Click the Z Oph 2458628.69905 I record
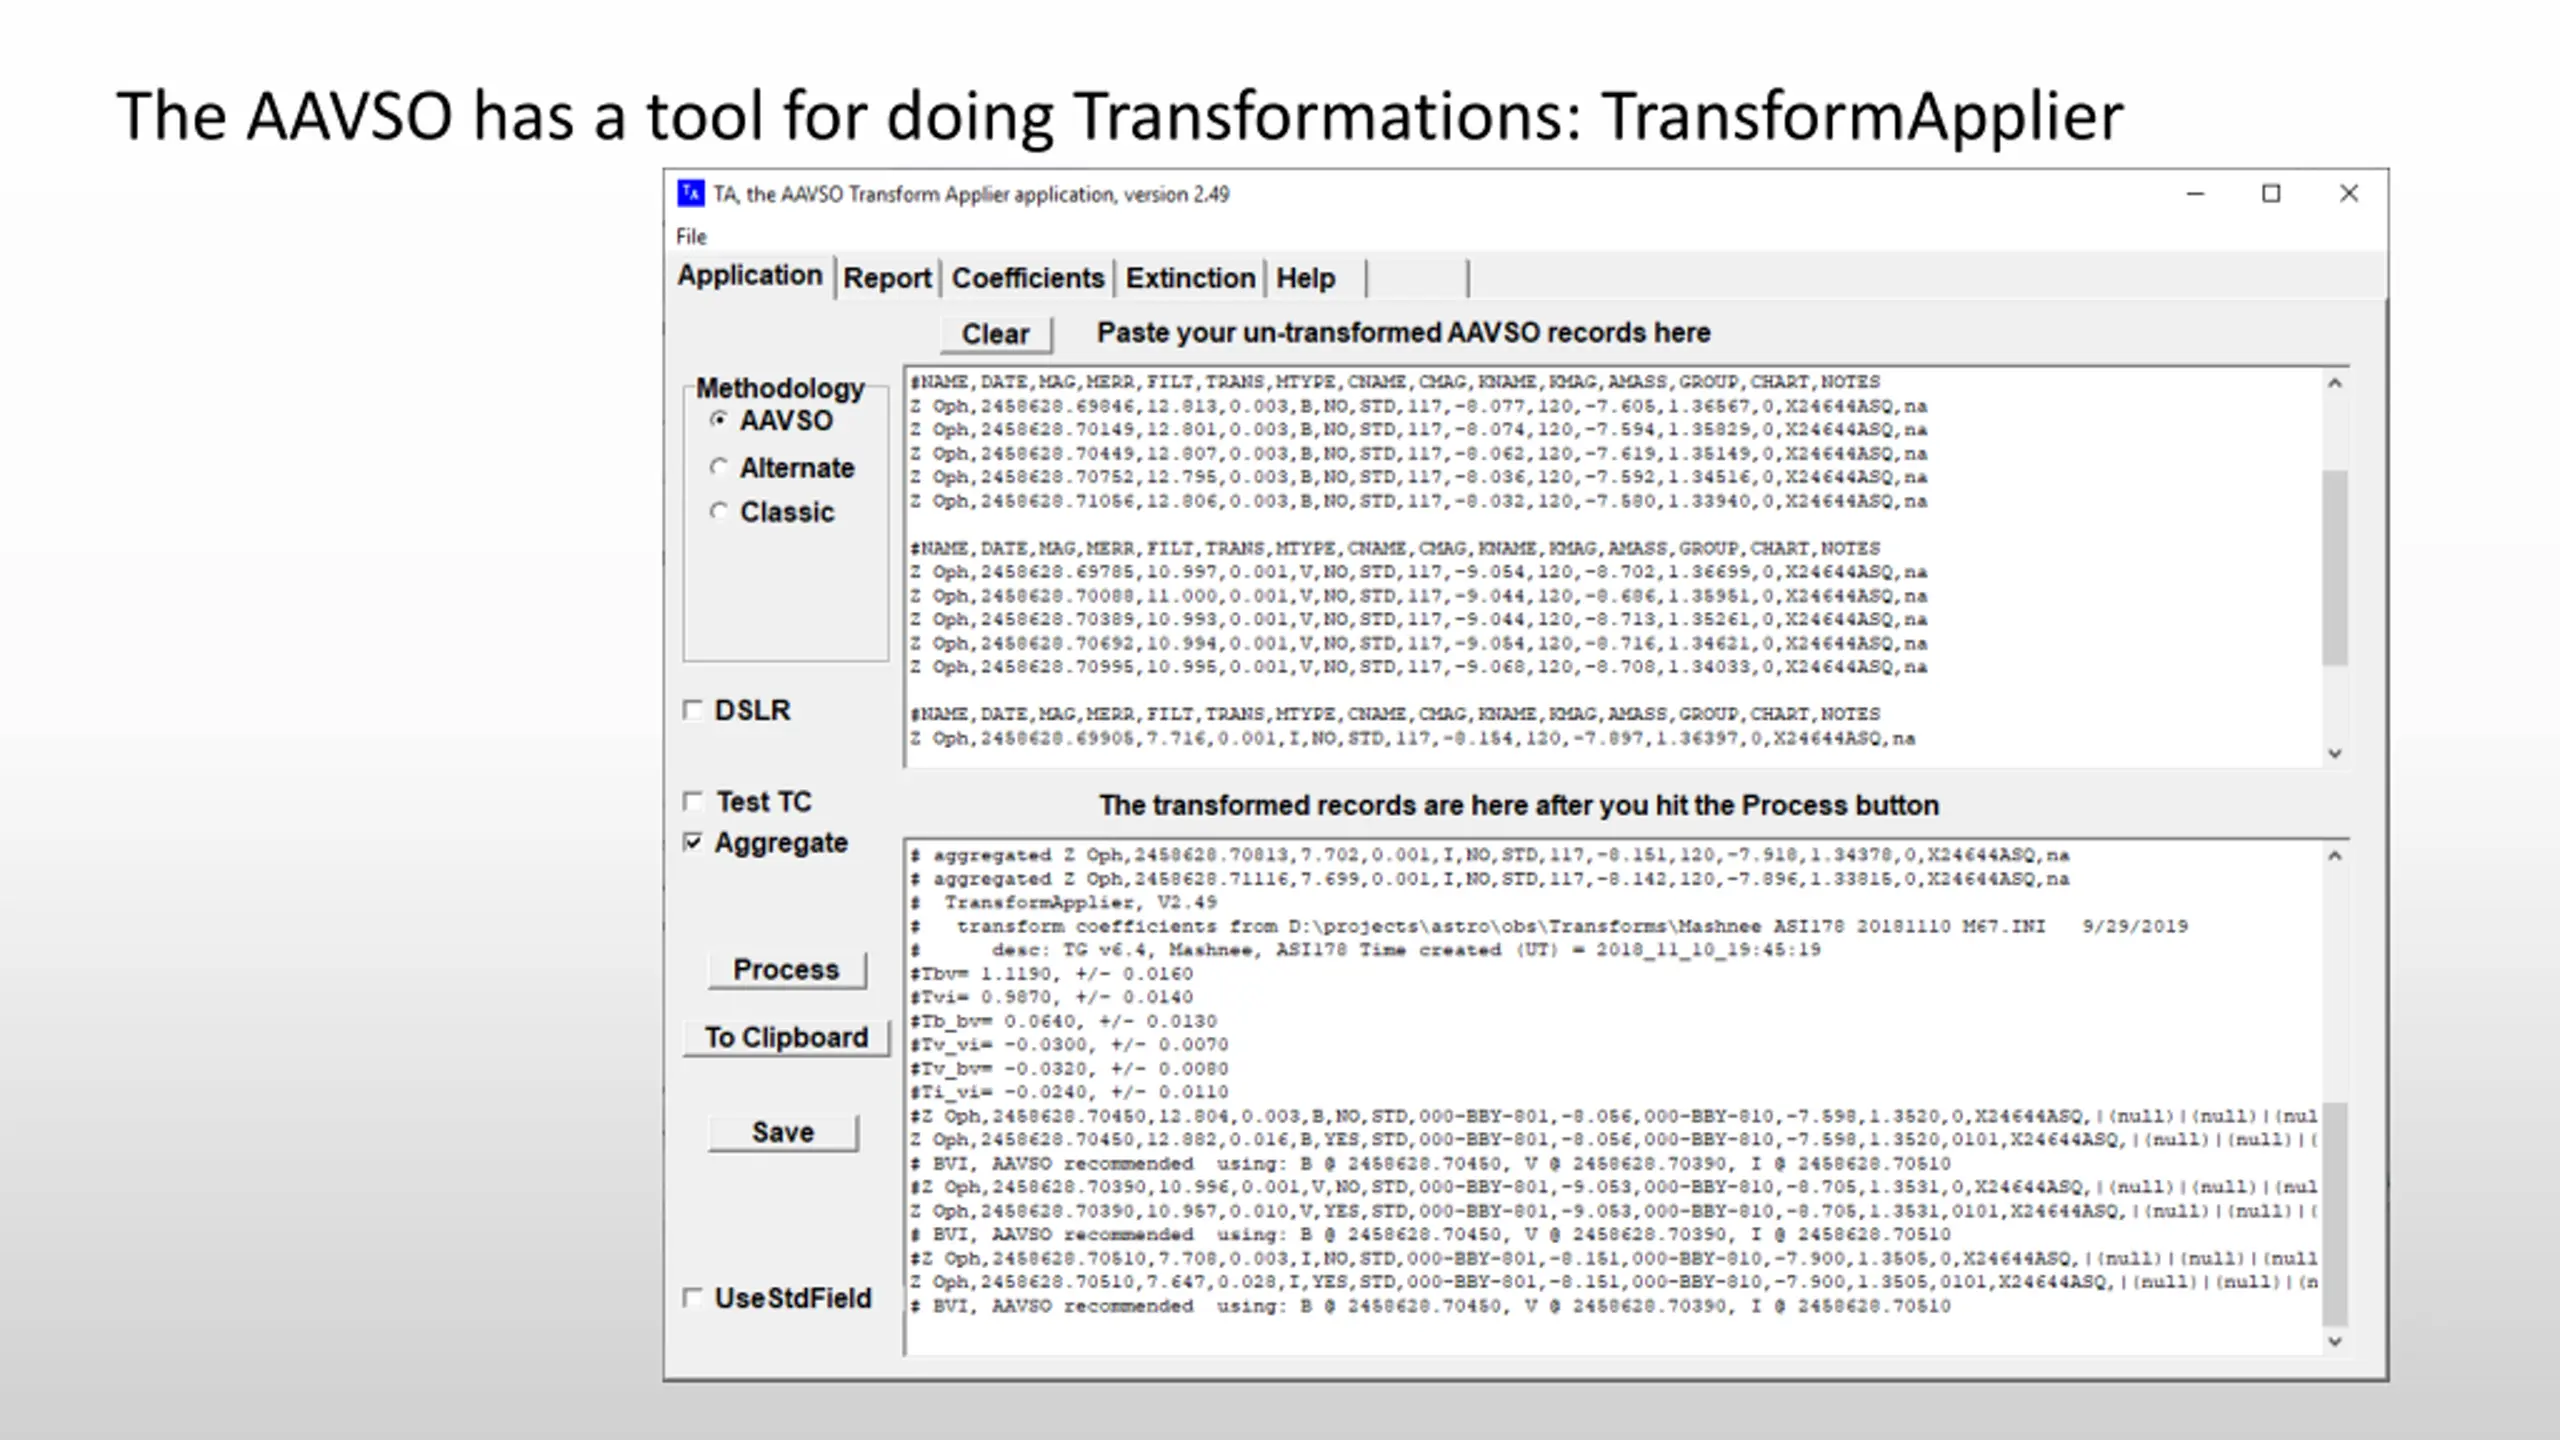2560x1440 pixels. click(1412, 738)
